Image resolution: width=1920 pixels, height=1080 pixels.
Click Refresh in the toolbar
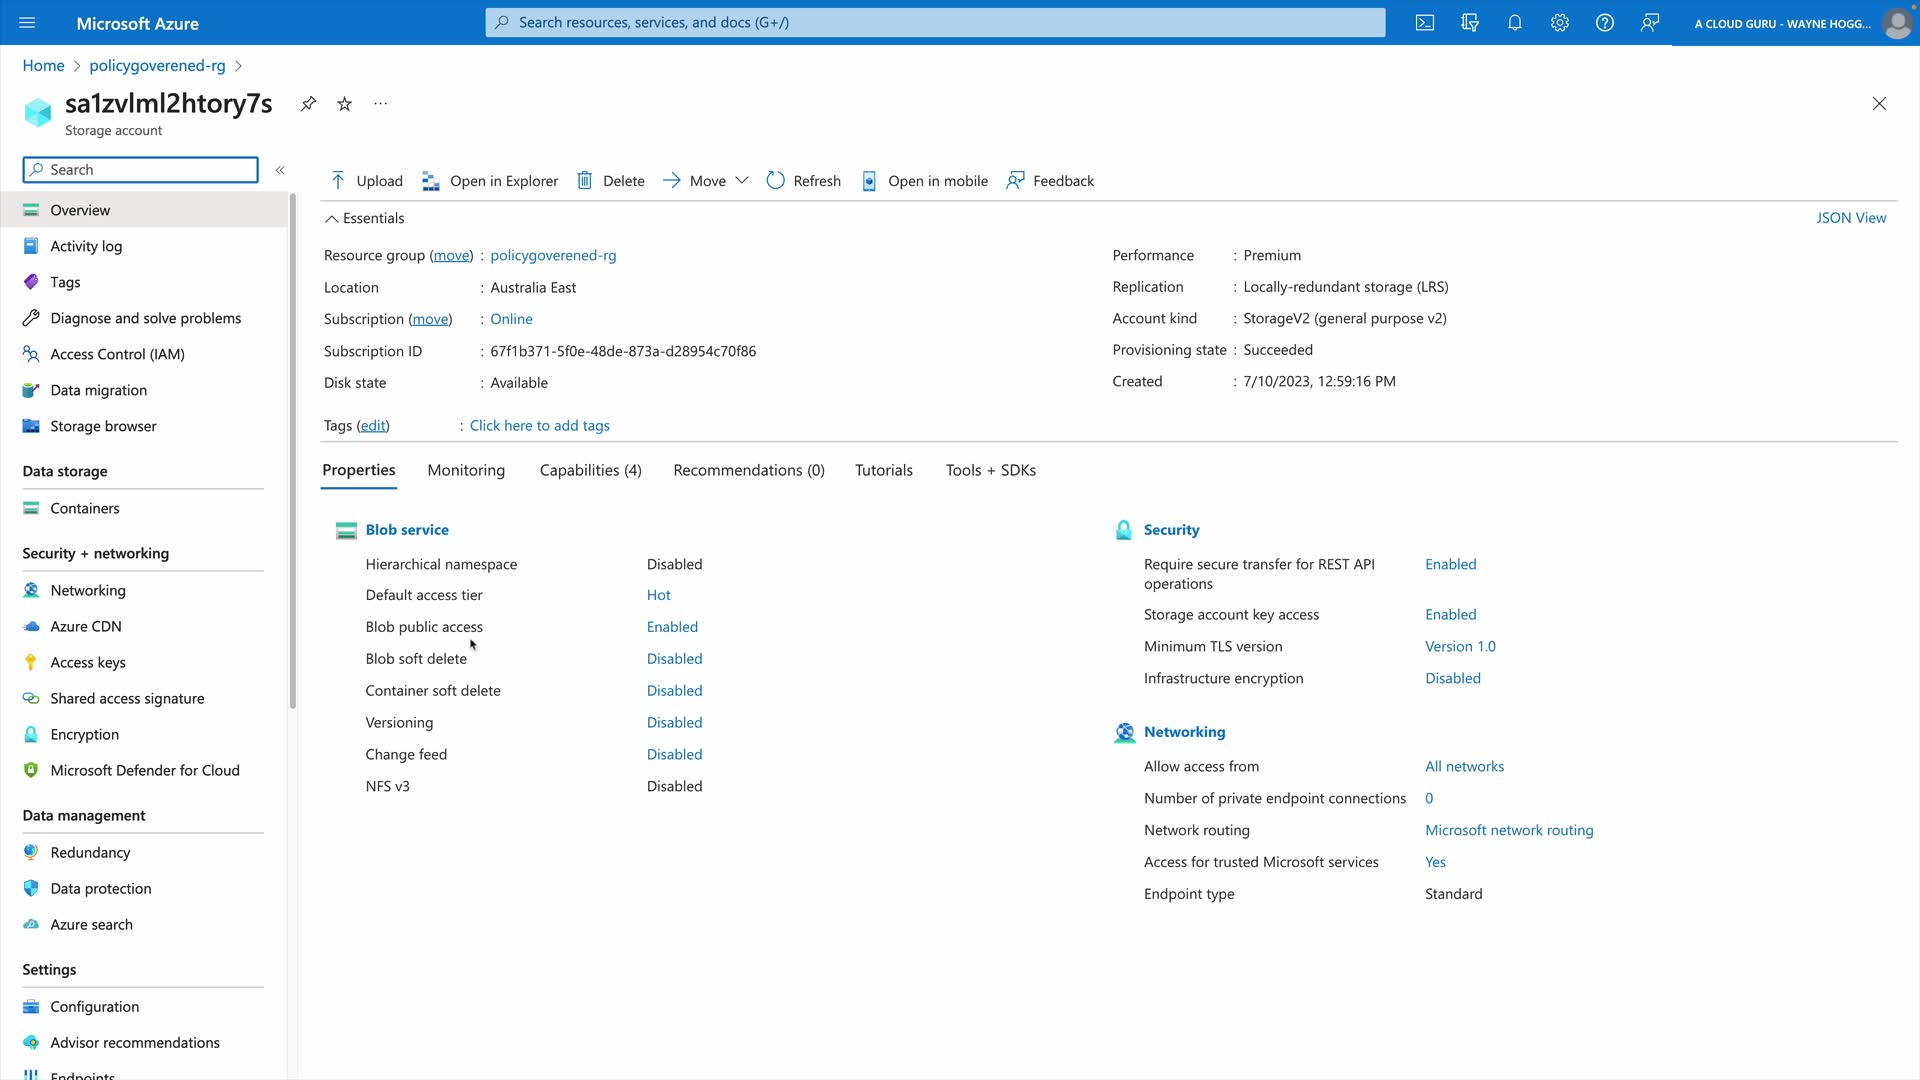click(x=803, y=181)
